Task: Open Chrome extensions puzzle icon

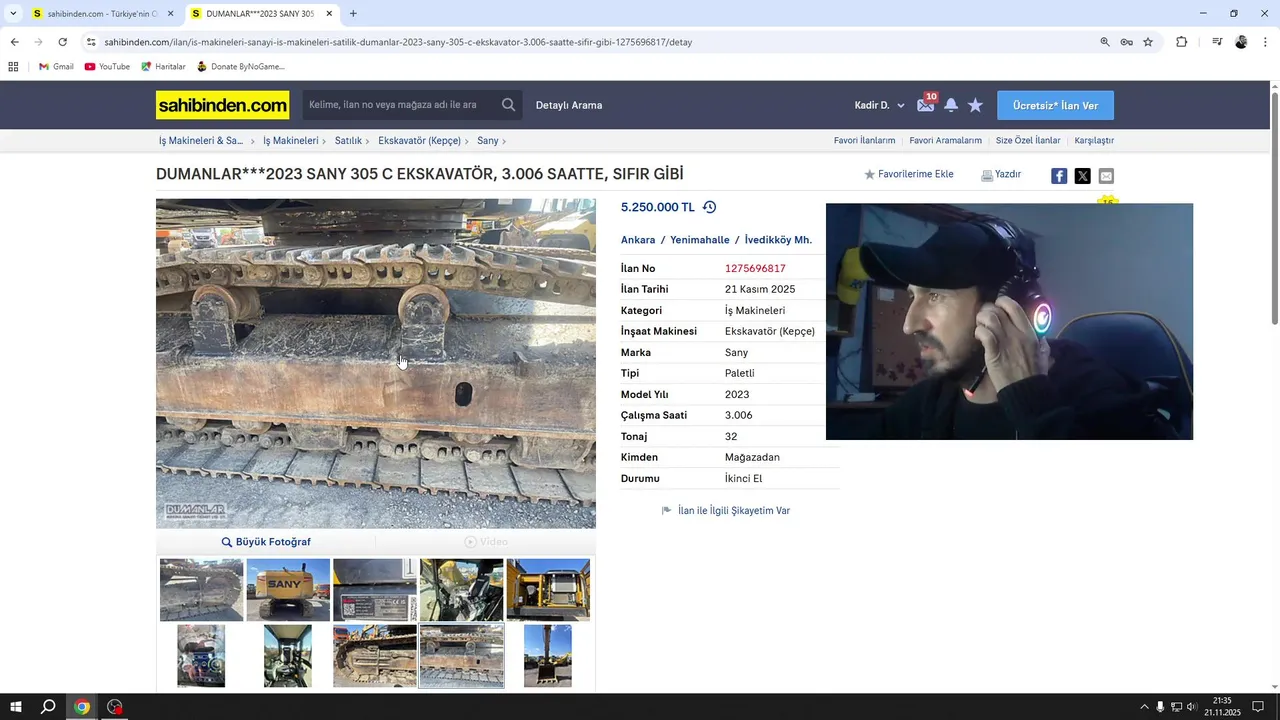Action: pos(1181,42)
